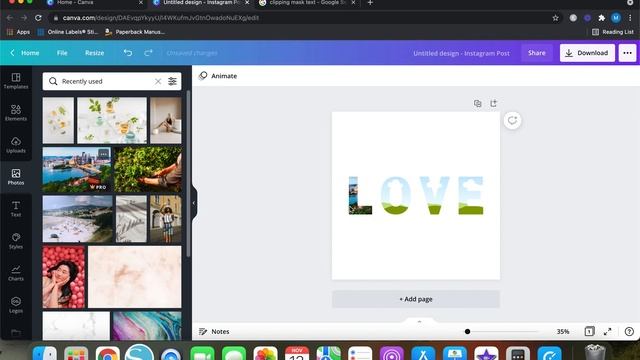The height and width of the screenshot is (360, 640).
Task: Click the comment bubble beside canvas
Action: (x=512, y=120)
